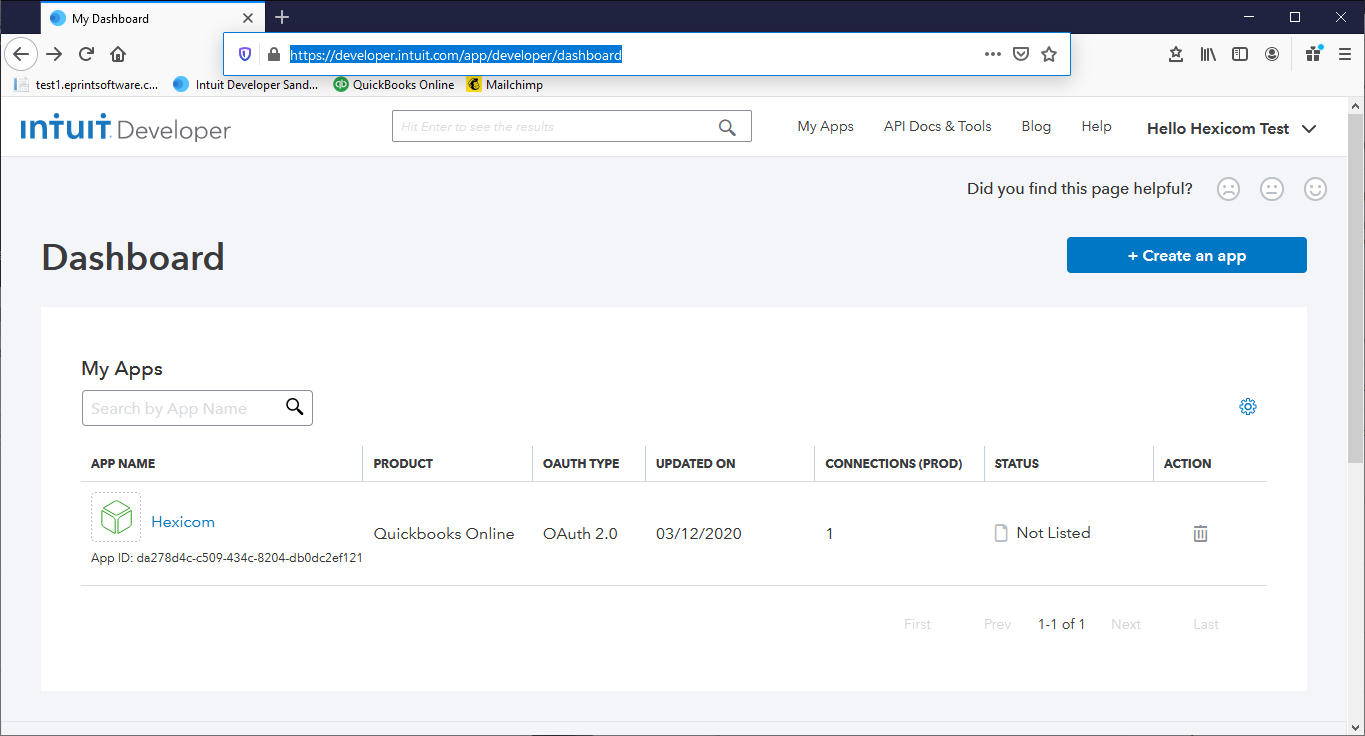Focus the 'Hit Enter to see the results' search field
Screen dimensions: 1365x736
pyautogui.click(x=571, y=126)
